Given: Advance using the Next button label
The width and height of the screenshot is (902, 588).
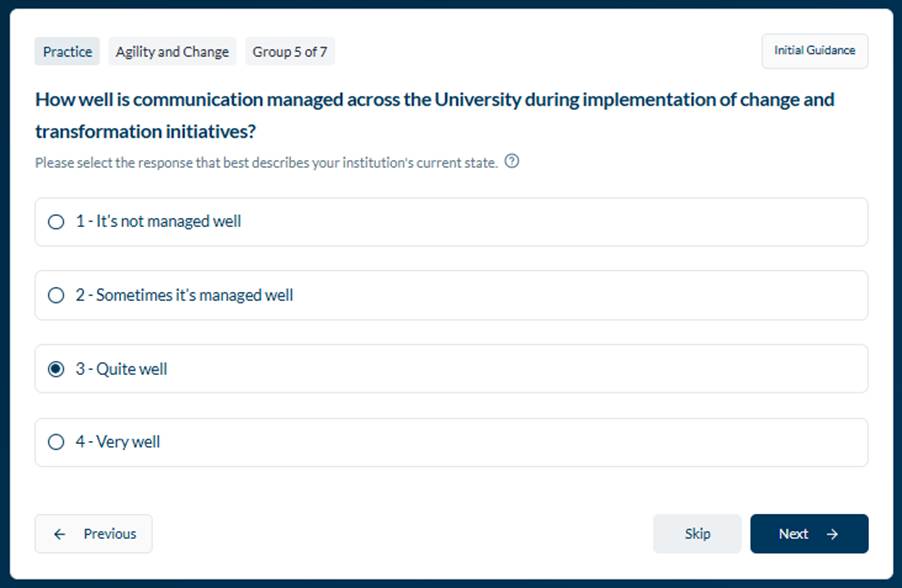Looking at the screenshot, I should (793, 534).
